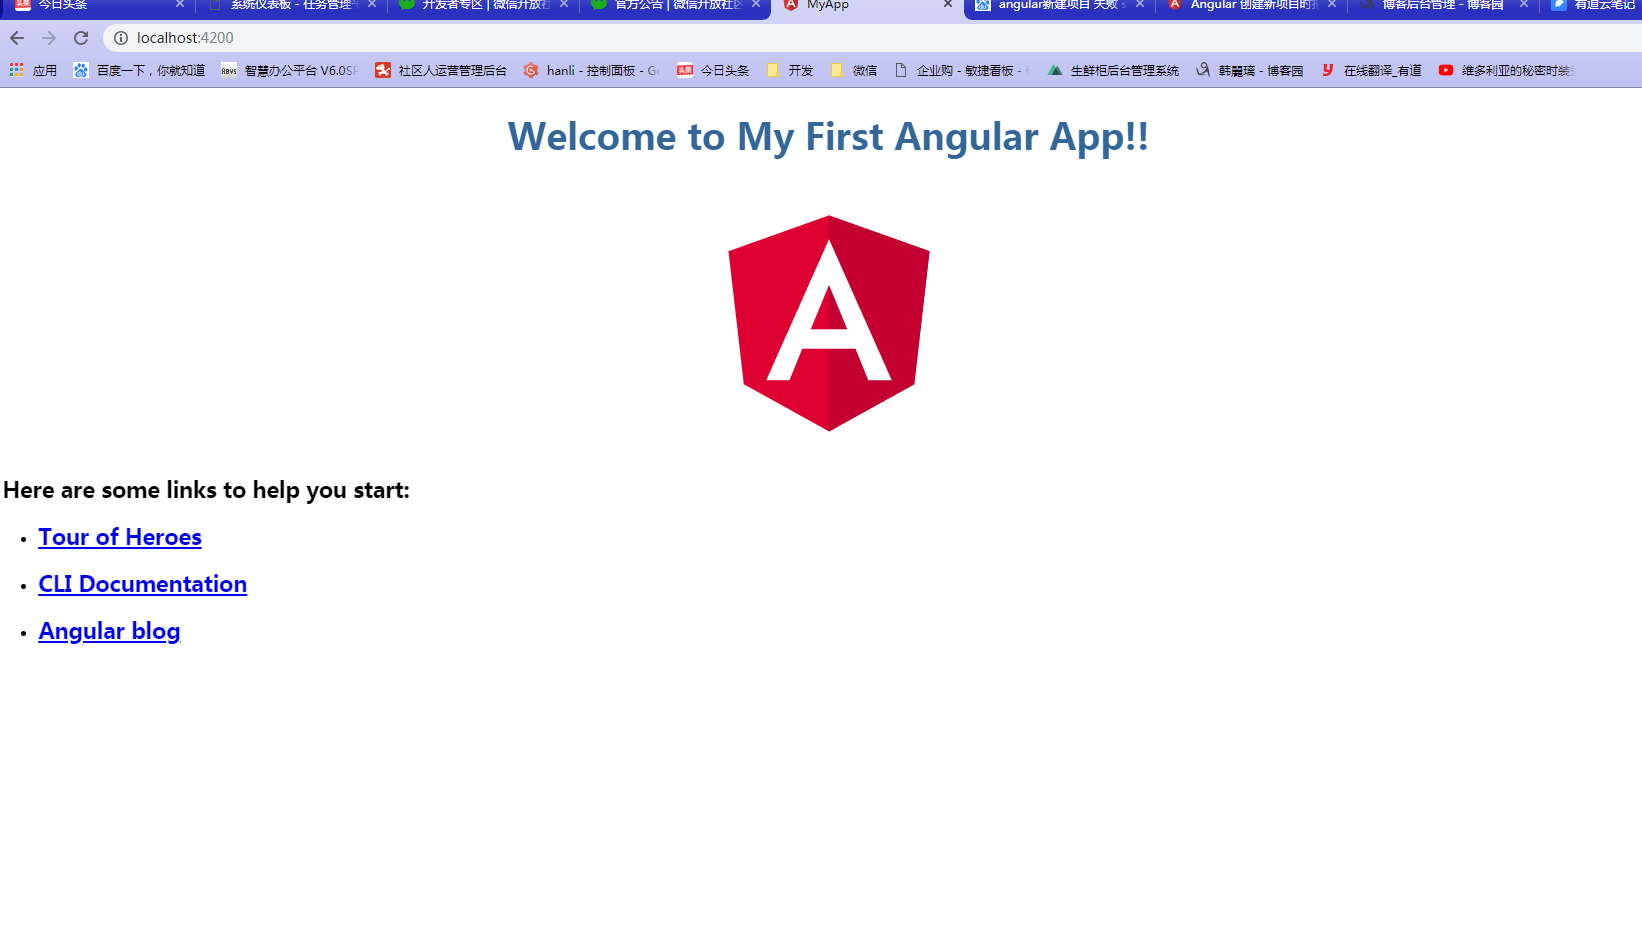View site information icon in address bar
Viewport: 1642px width, 927px height.
120,38
